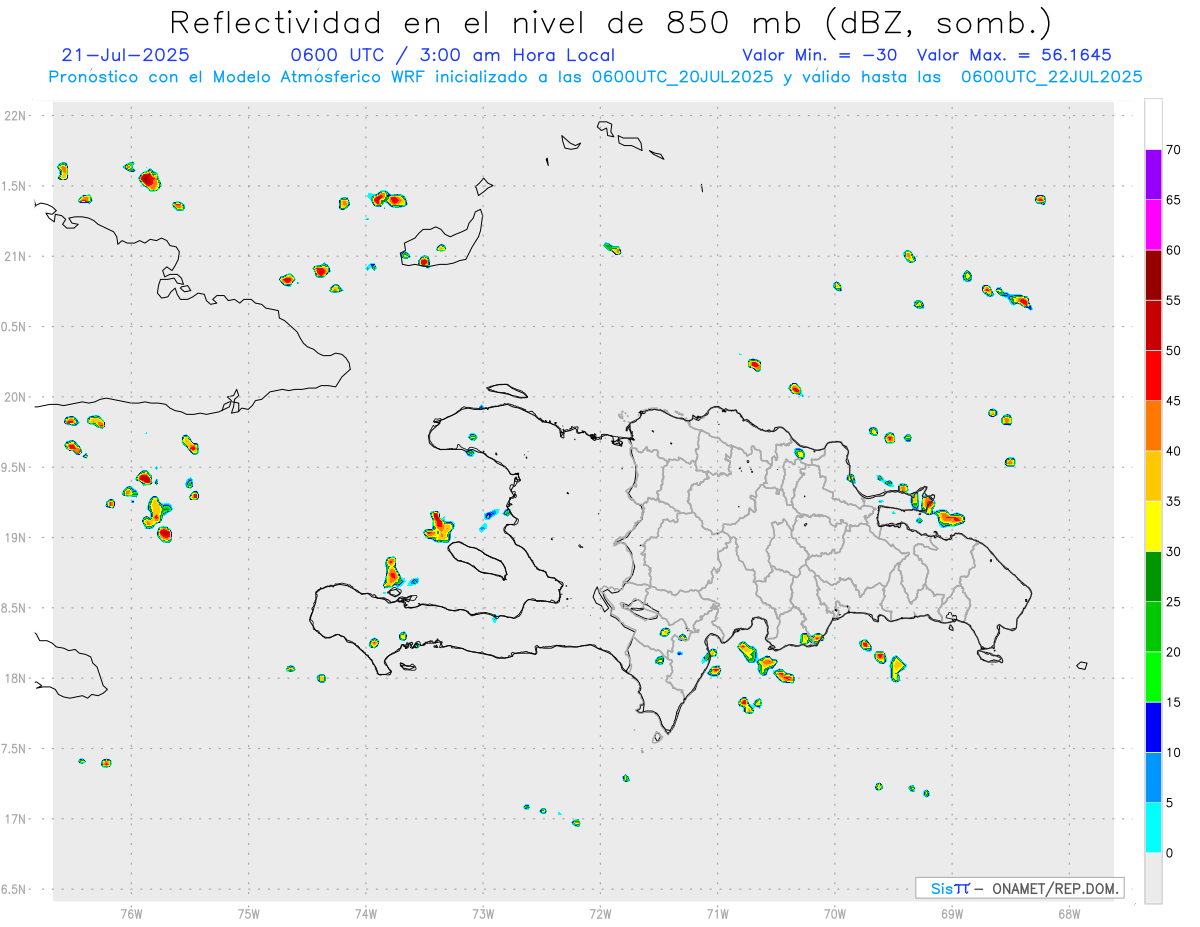
Task: Click '0600 UTC / 3:00 am Hora Local'
Action: [x=452, y=55]
